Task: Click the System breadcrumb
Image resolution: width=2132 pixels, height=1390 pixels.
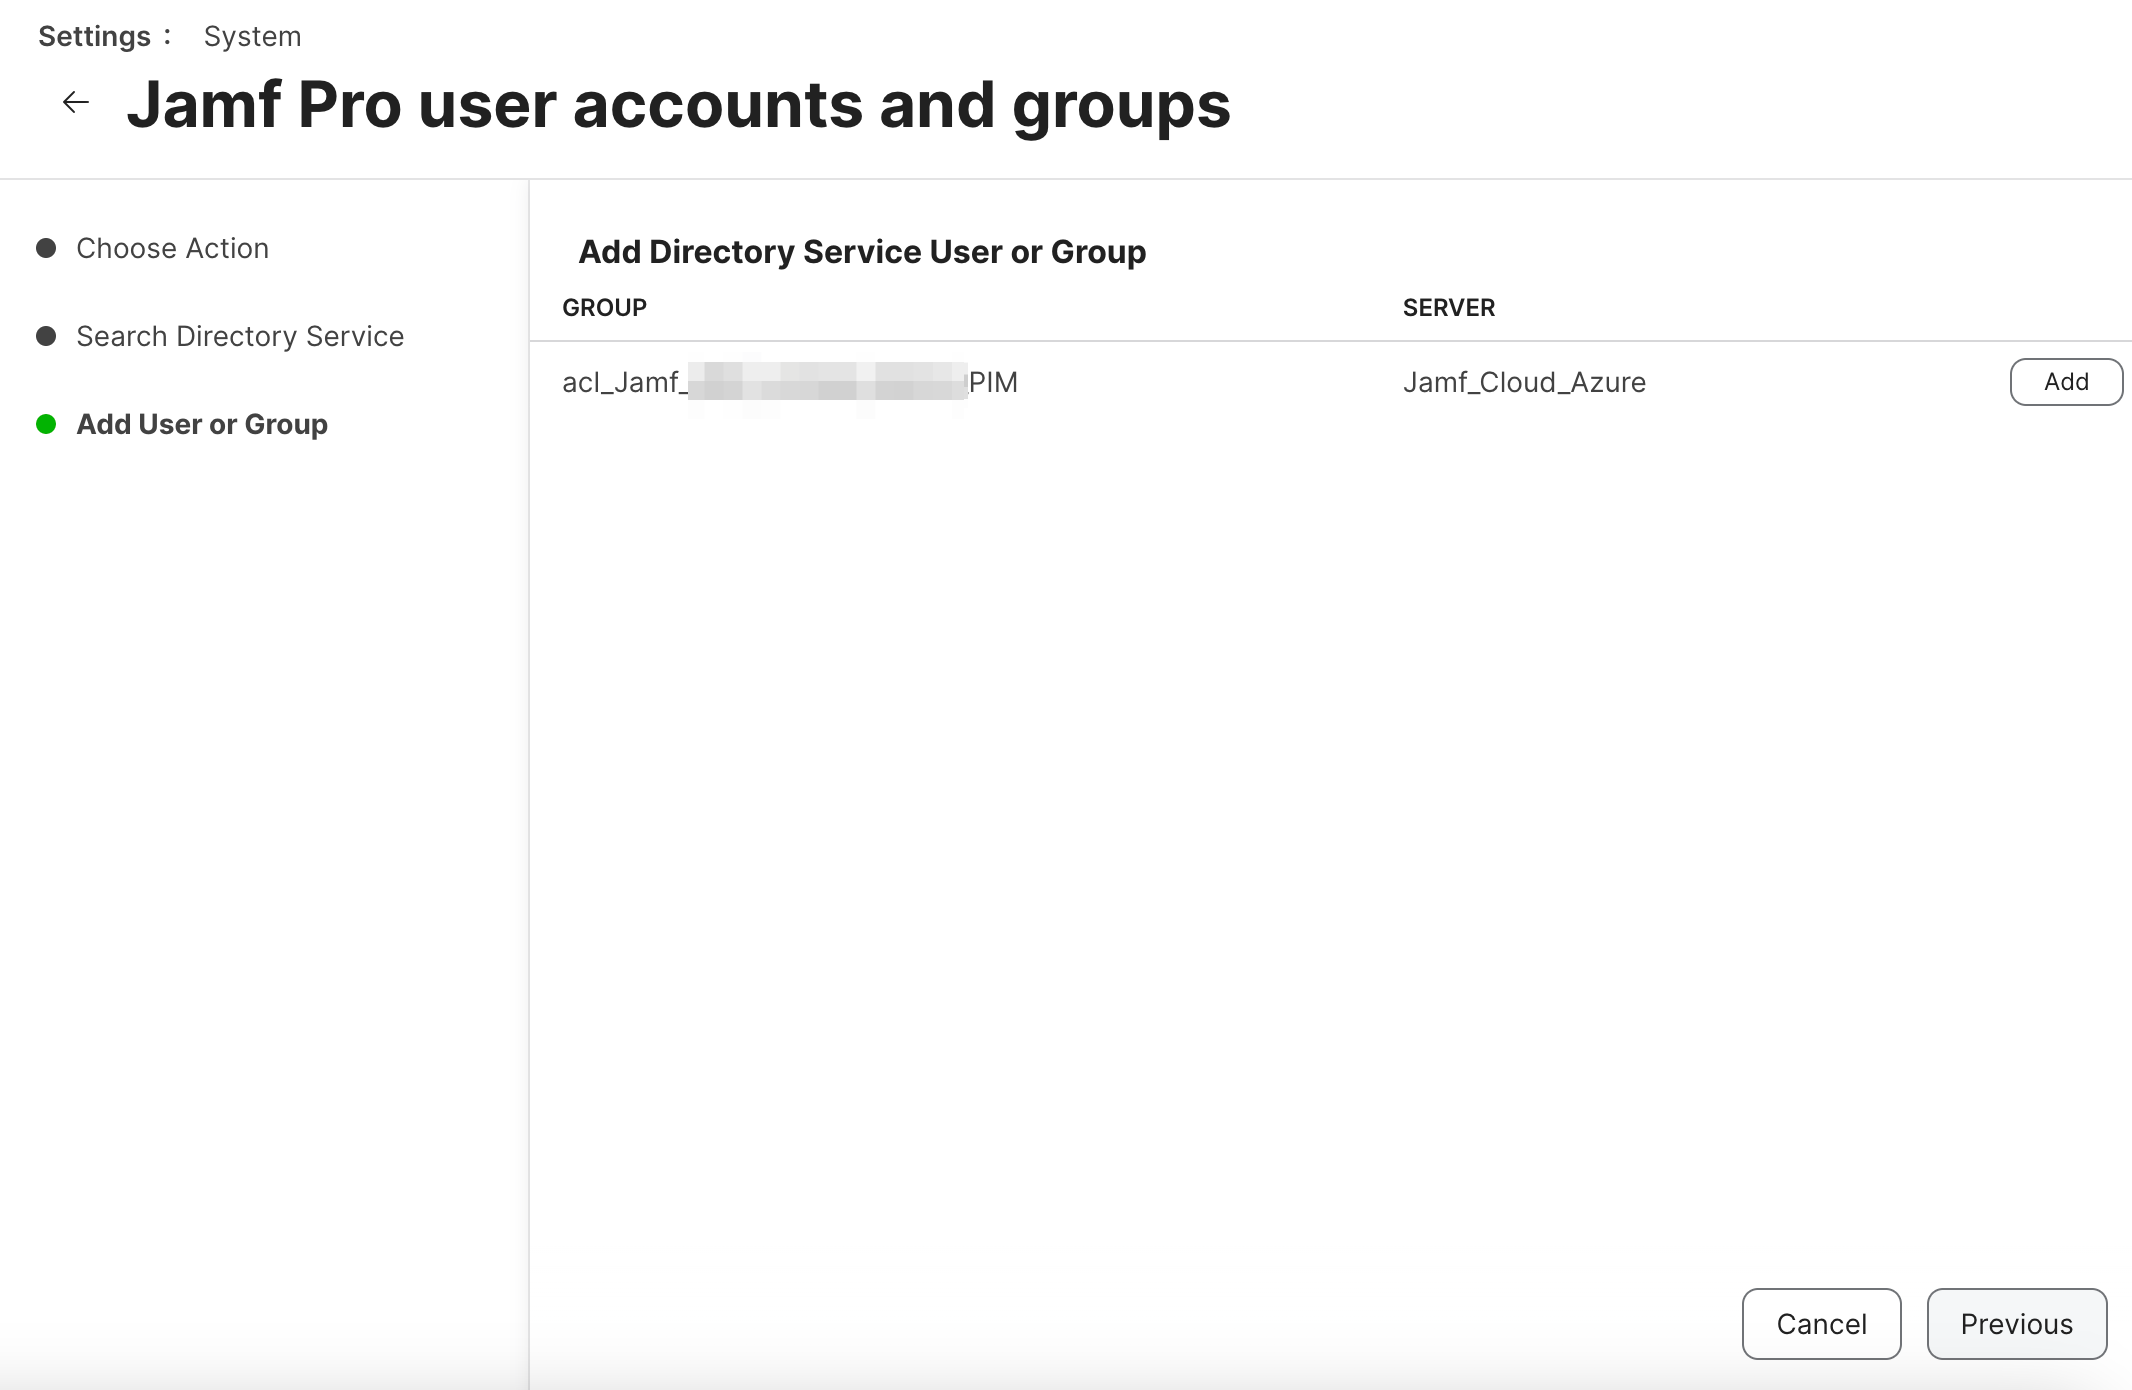Action: [x=252, y=37]
